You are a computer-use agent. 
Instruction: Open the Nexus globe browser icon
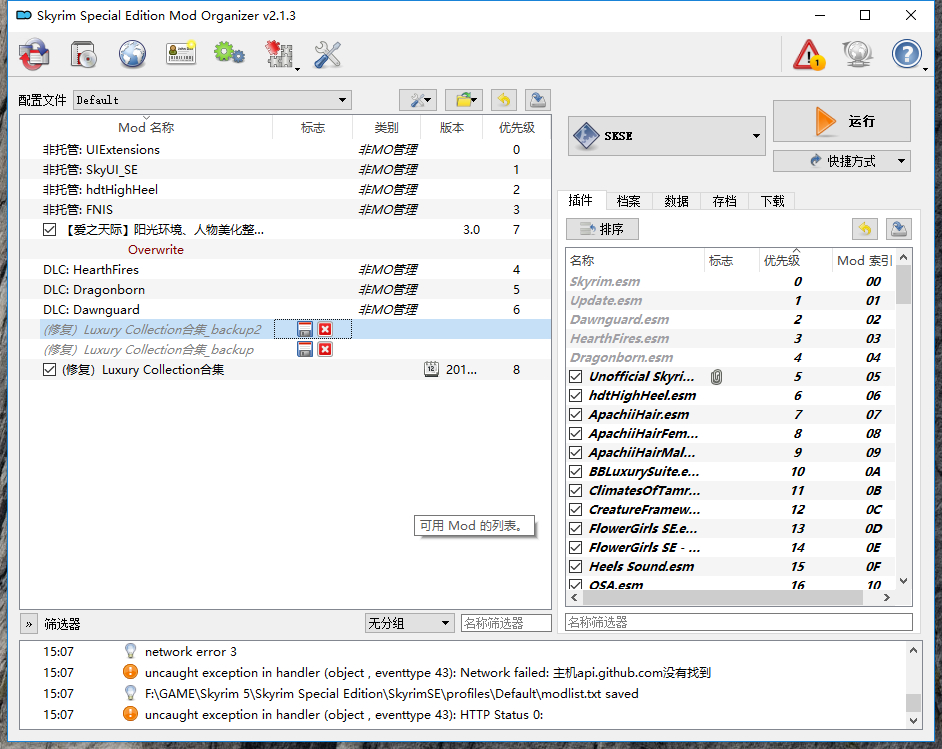[132, 55]
